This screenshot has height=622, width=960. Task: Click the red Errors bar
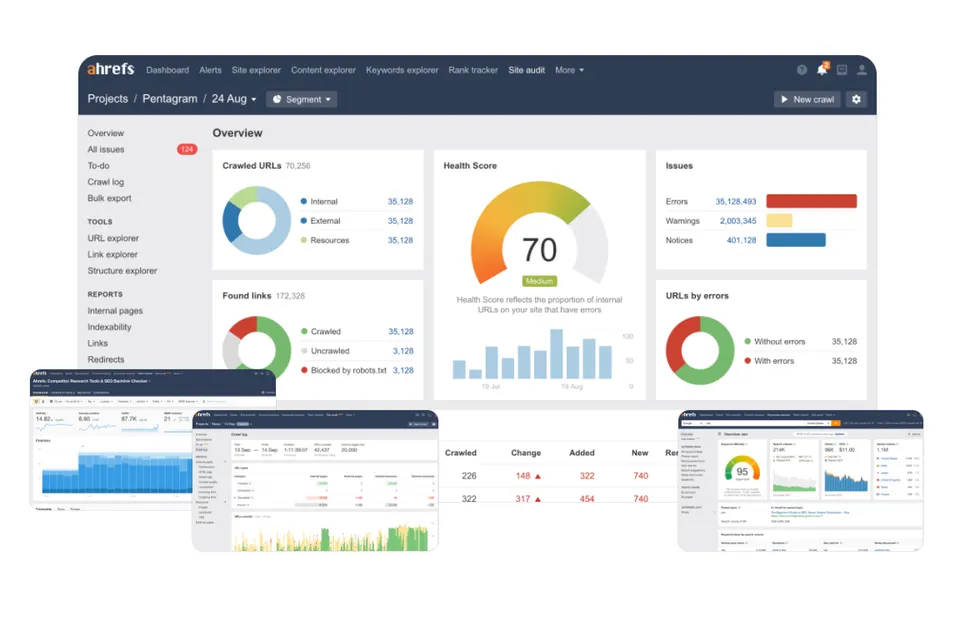click(811, 201)
